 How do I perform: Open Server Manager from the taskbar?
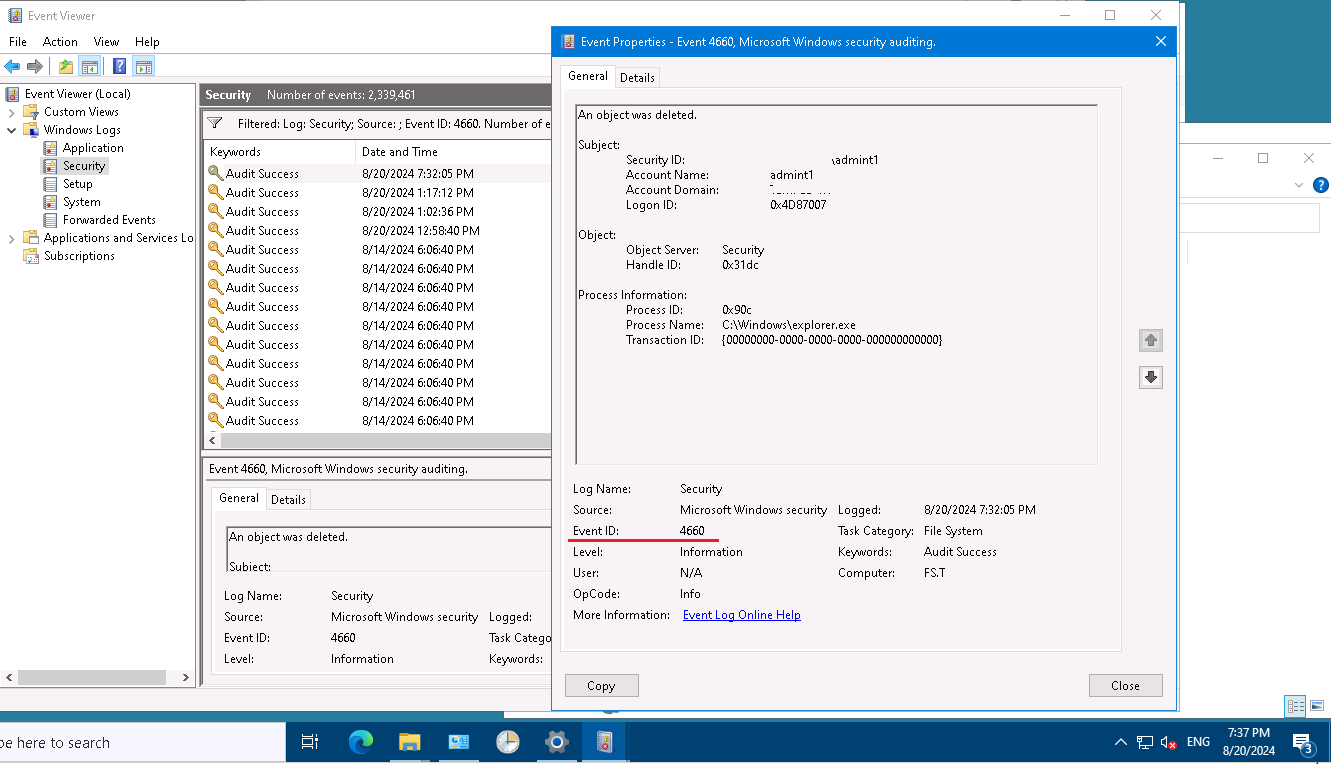459,742
